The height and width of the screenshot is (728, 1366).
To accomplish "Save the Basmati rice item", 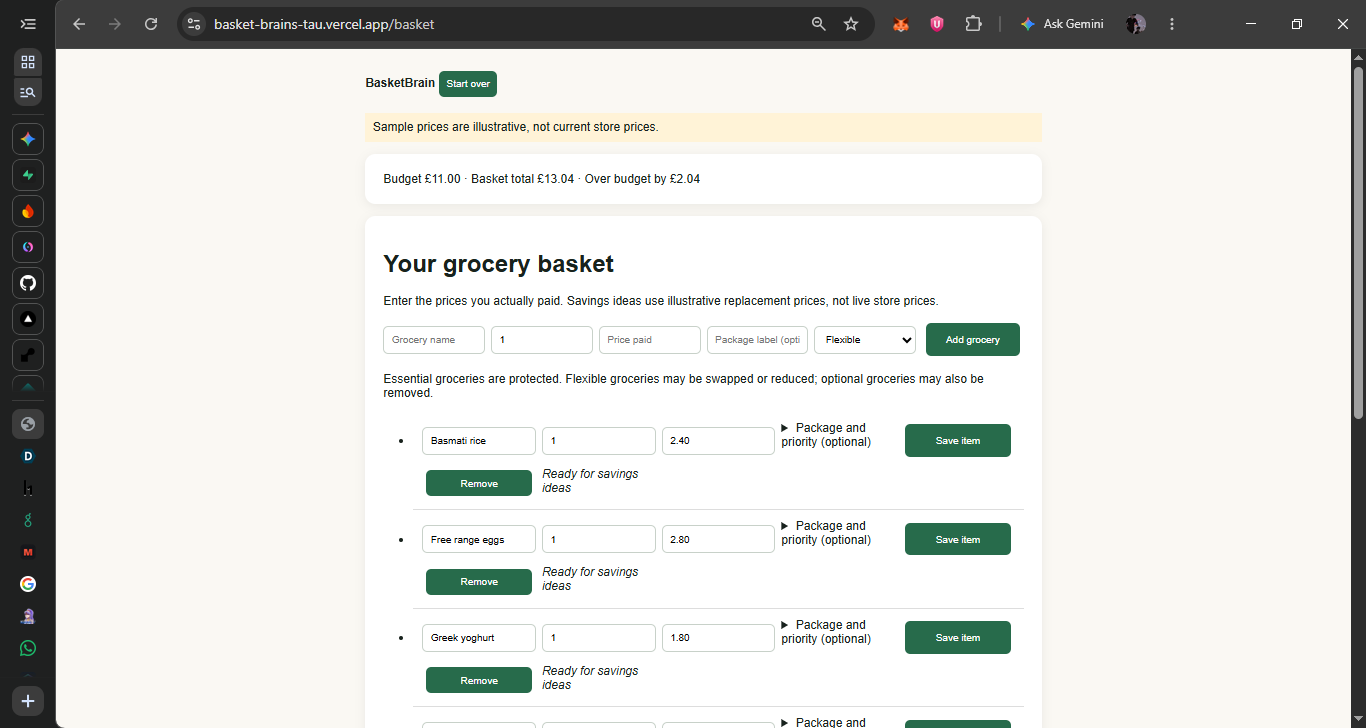I will 958,441.
